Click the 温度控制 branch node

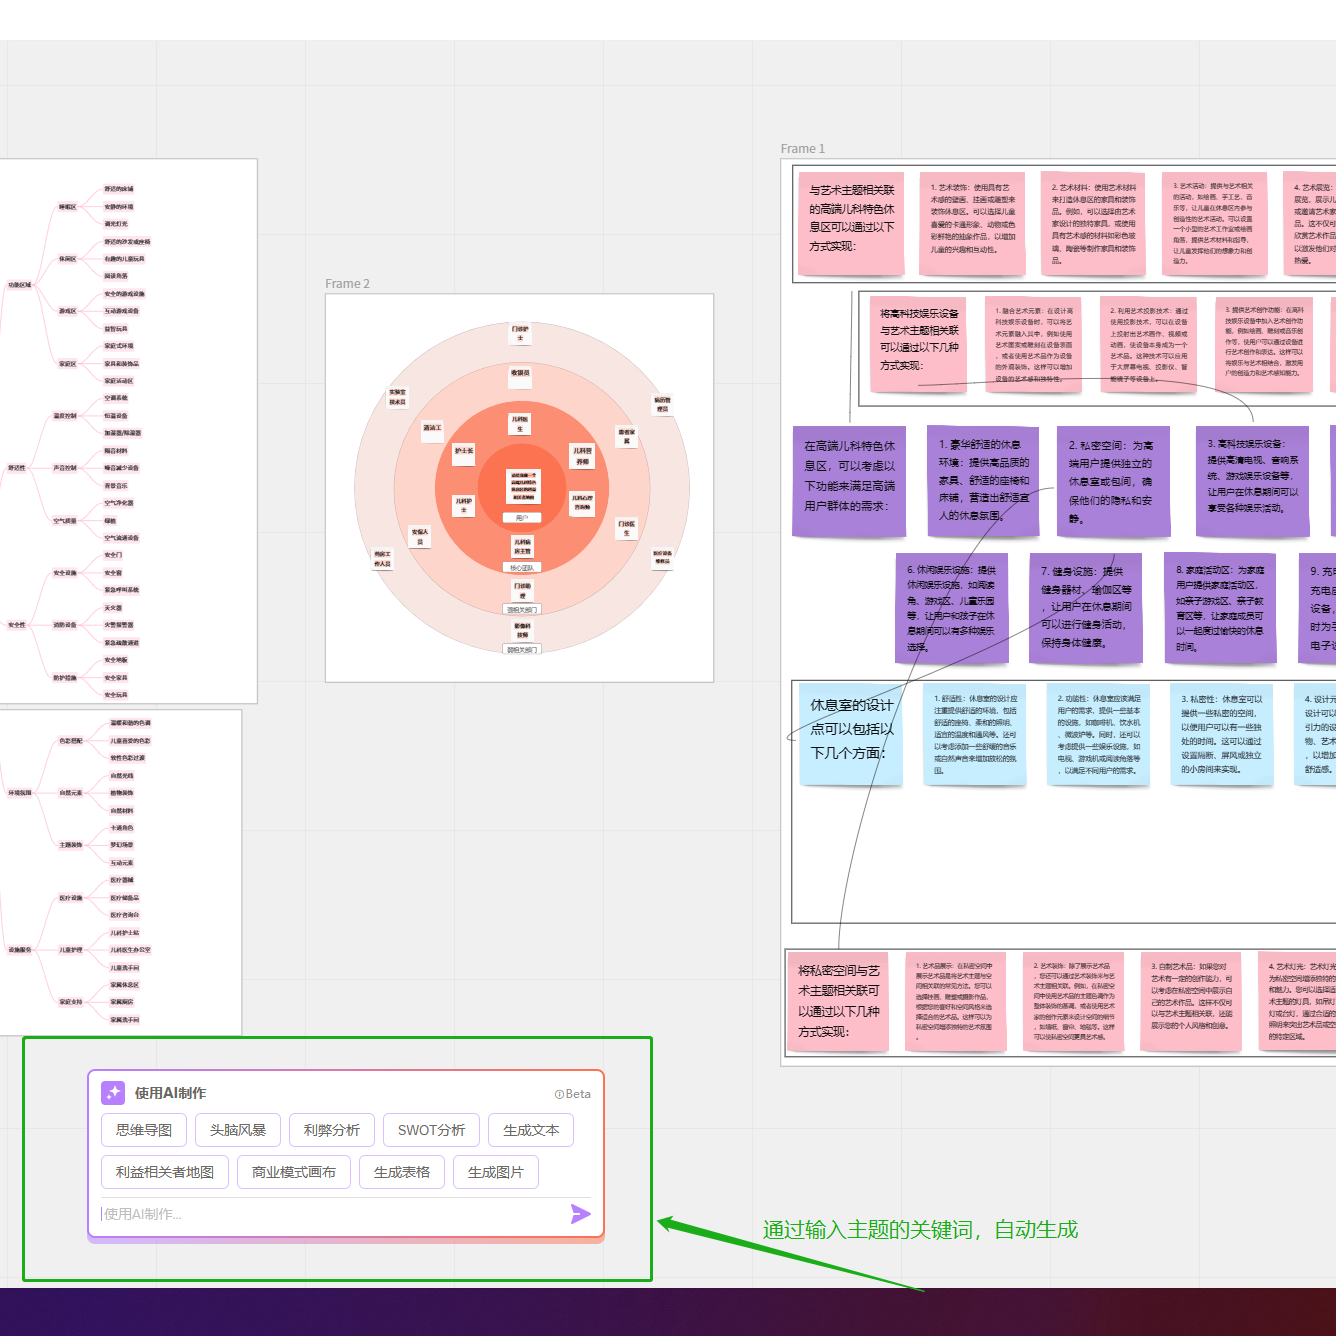(x=65, y=416)
